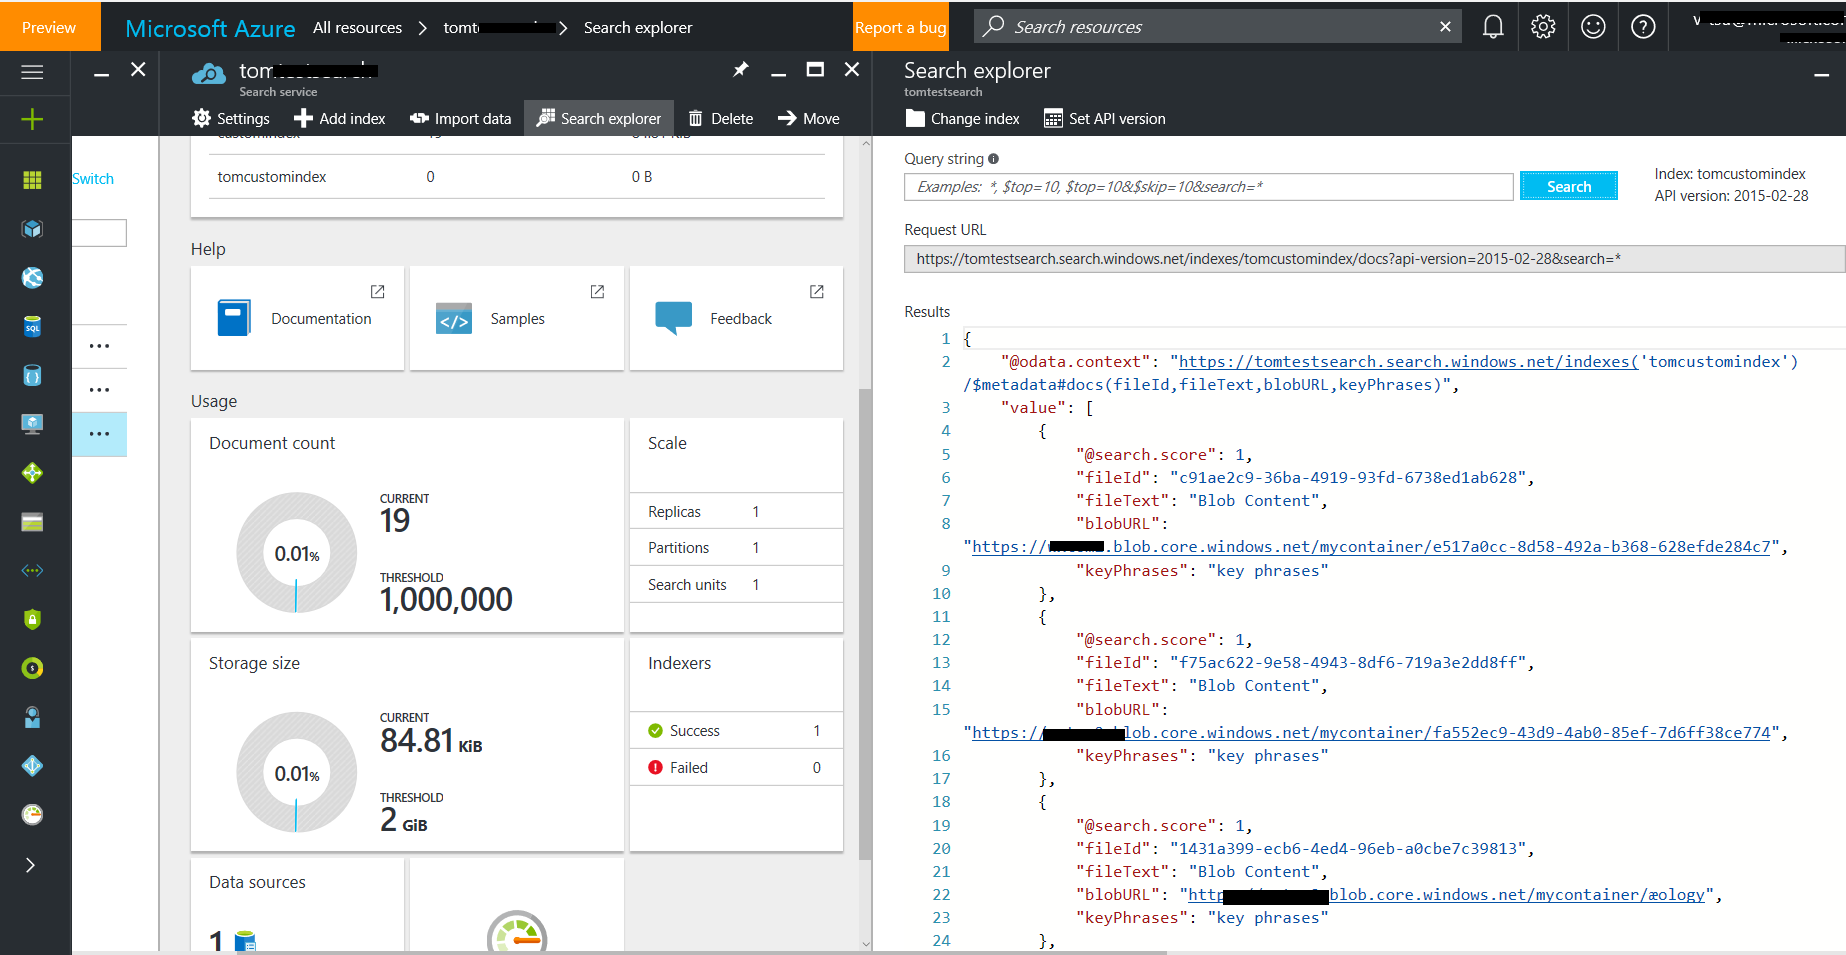Click the blue Search button

1568,186
